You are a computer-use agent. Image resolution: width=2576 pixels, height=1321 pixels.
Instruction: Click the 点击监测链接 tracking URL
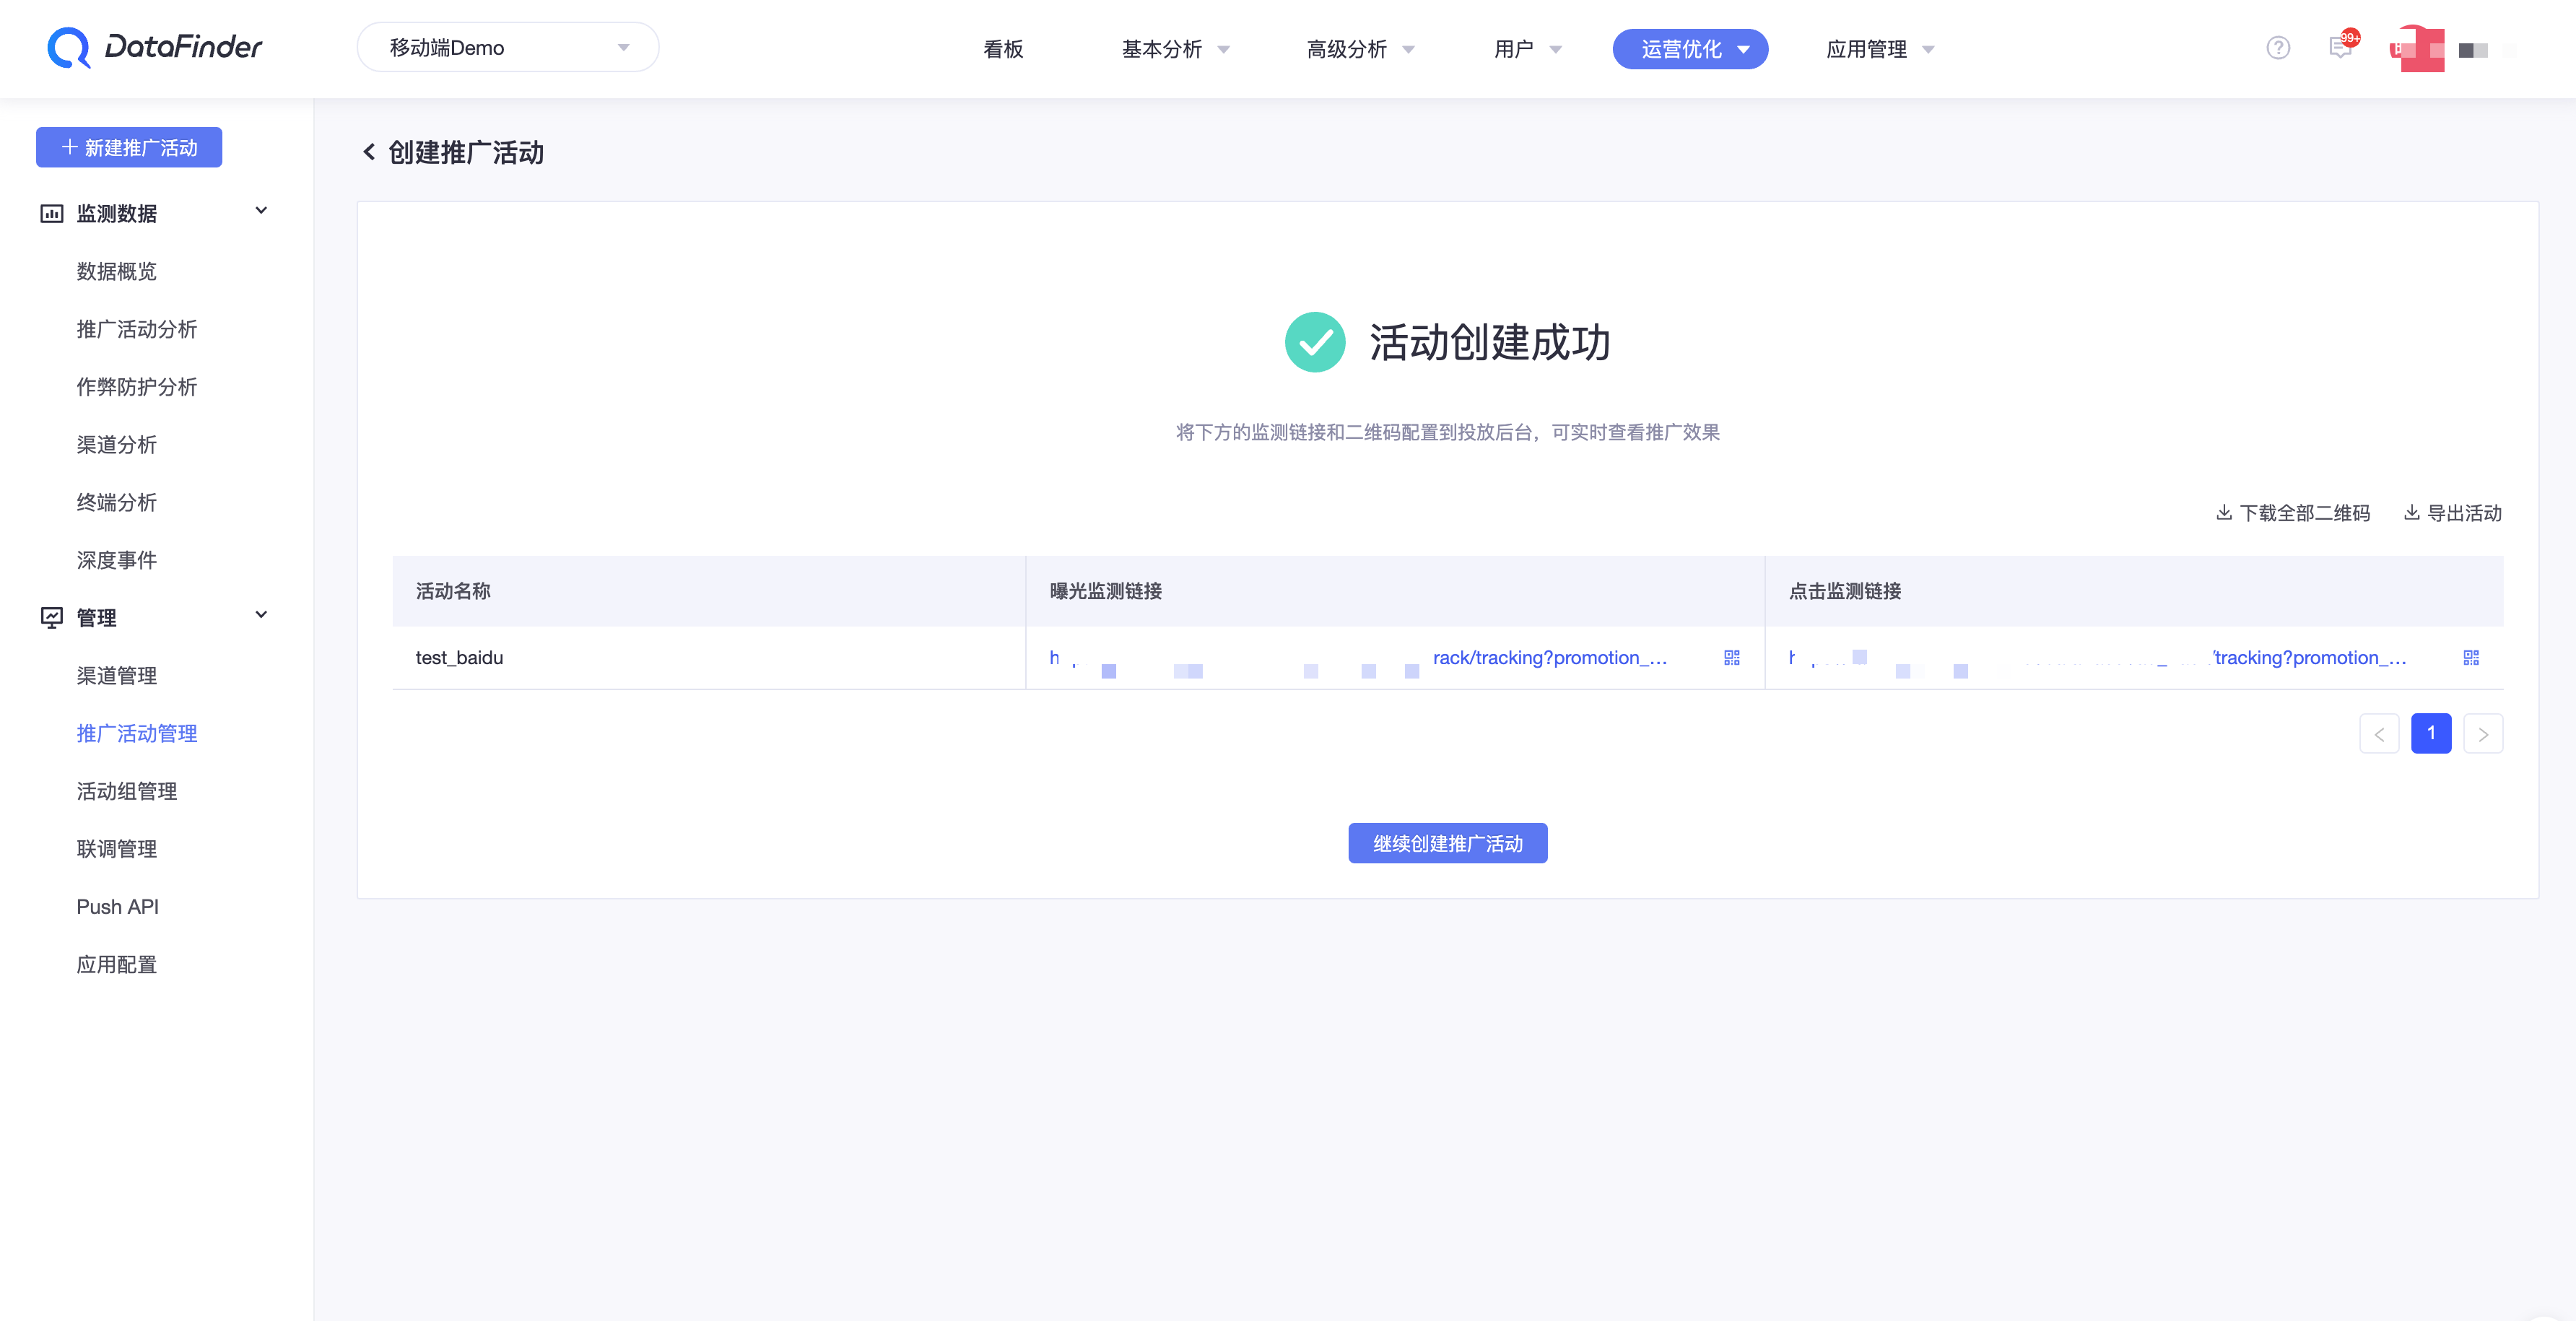pyautogui.click(x=2098, y=658)
